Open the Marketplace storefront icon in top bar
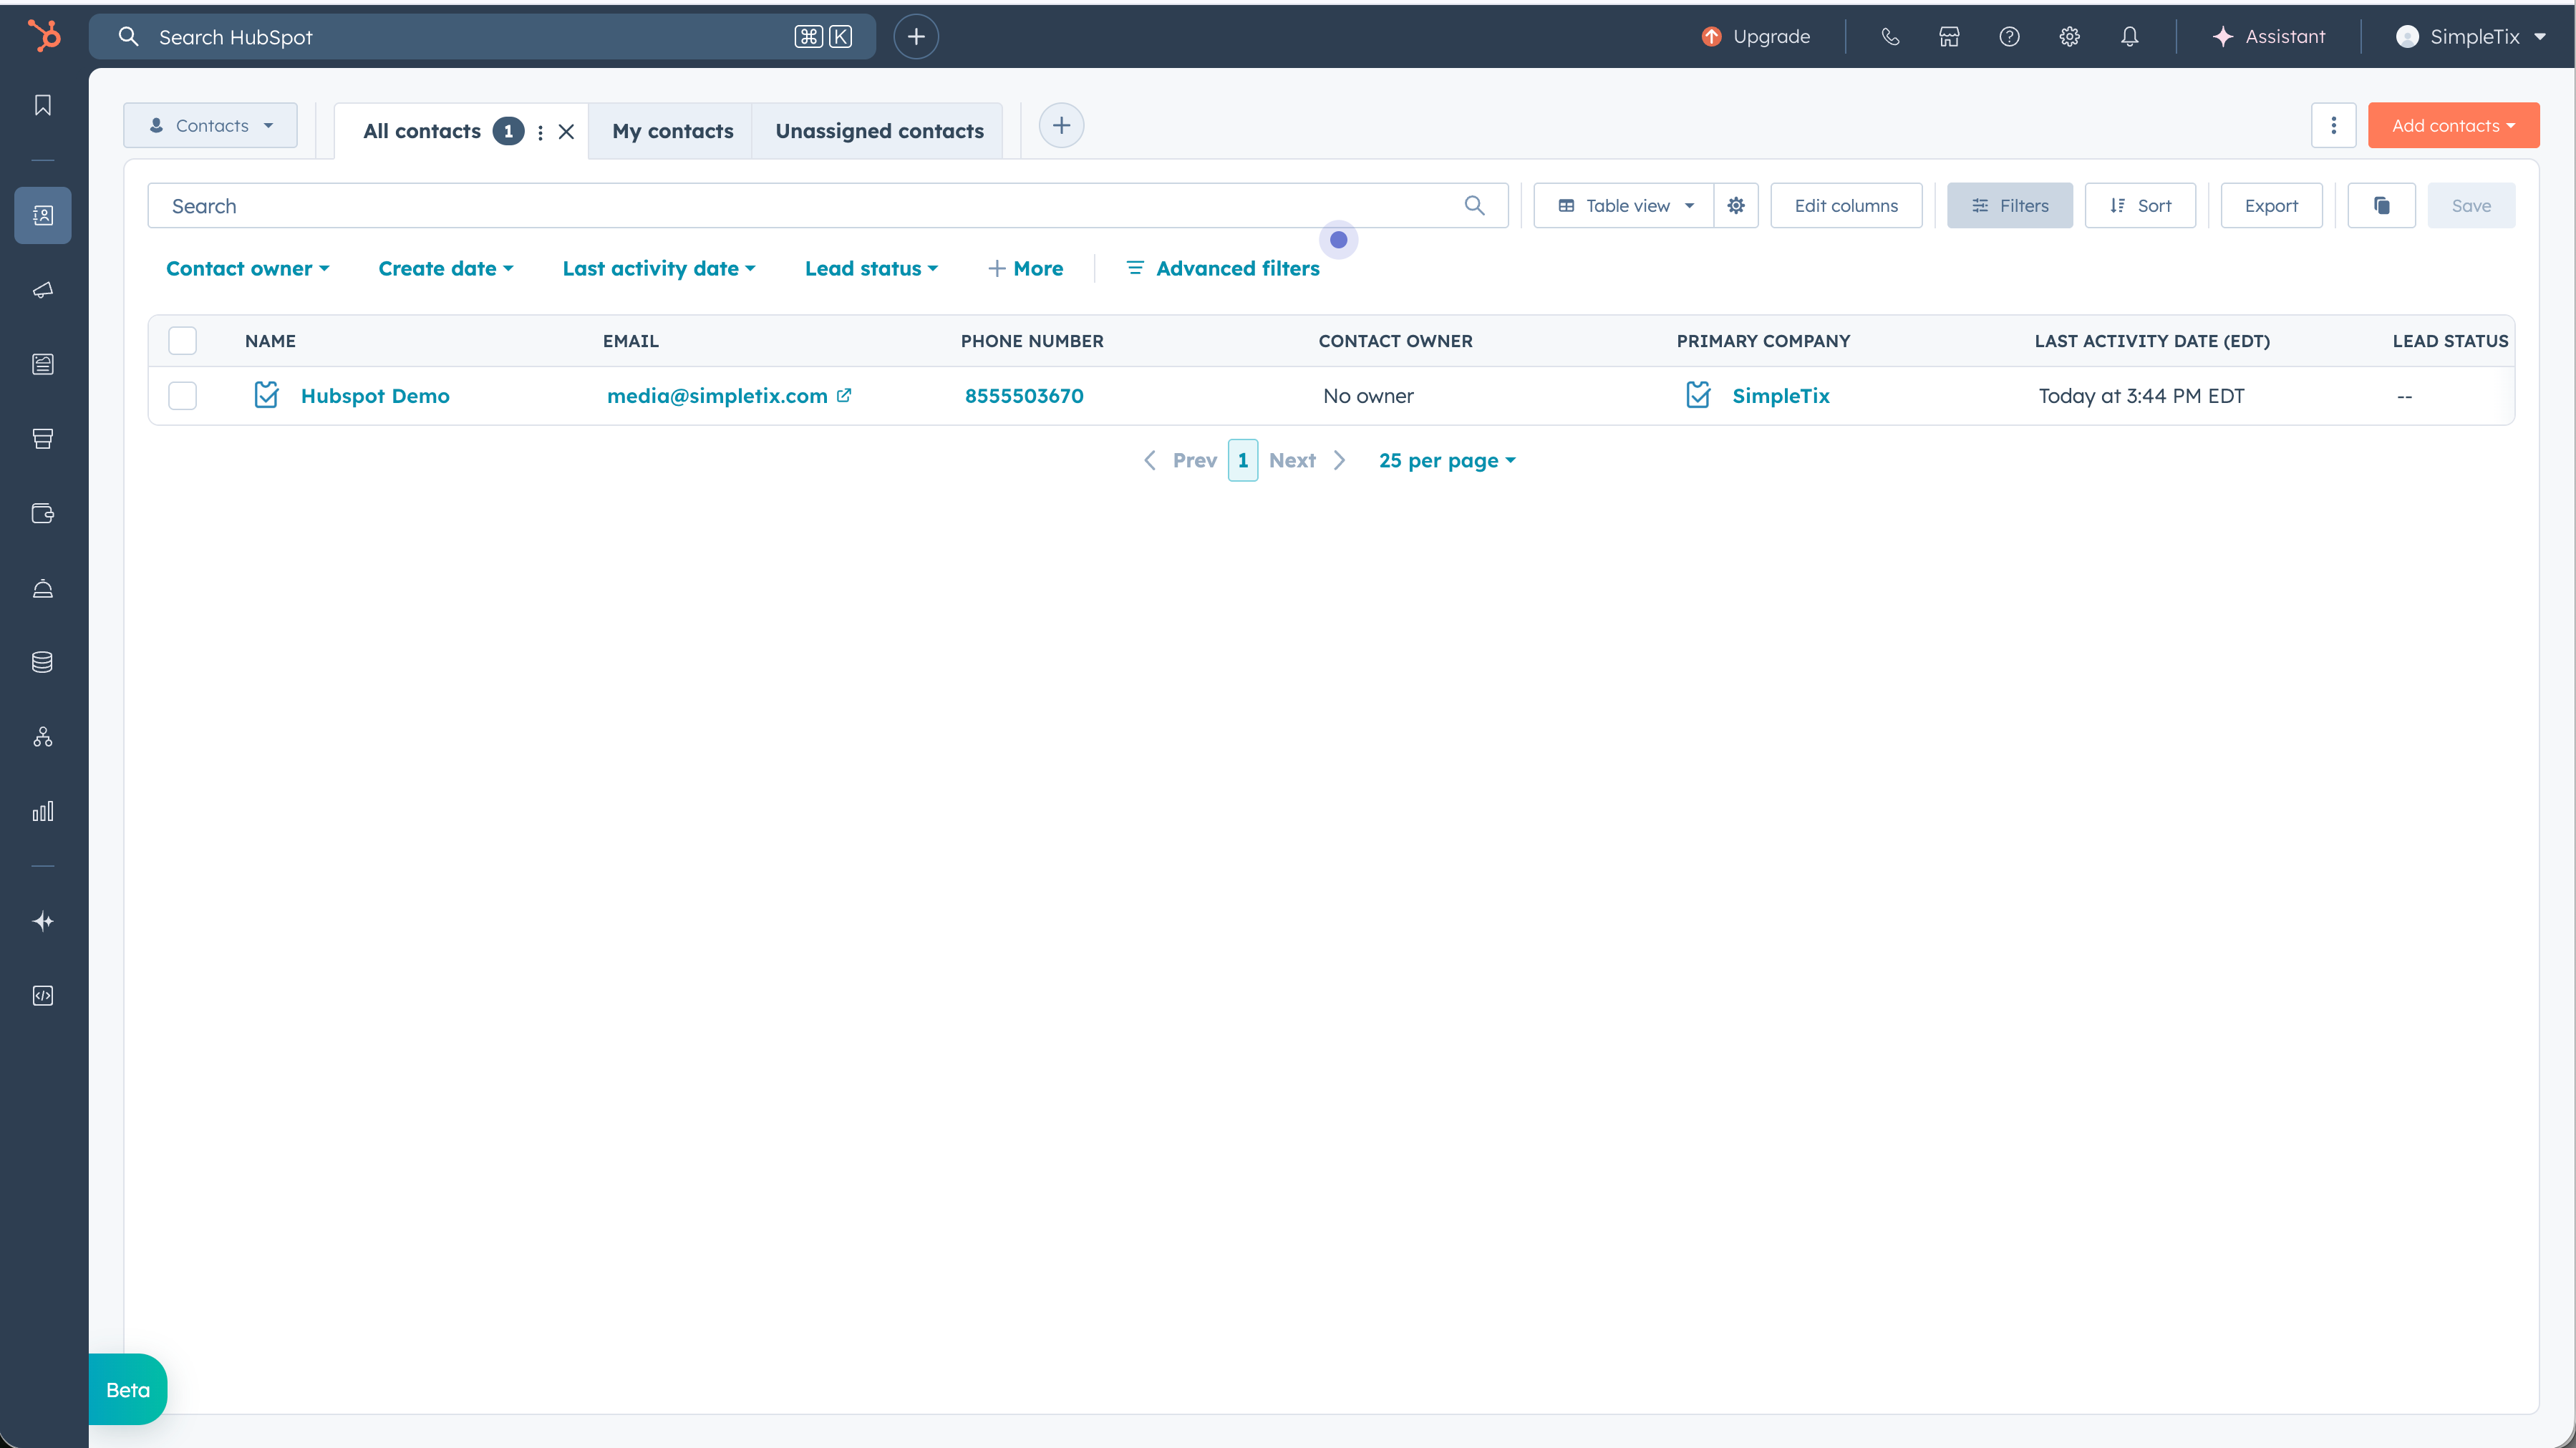The width and height of the screenshot is (2576, 1448). coord(1949,36)
